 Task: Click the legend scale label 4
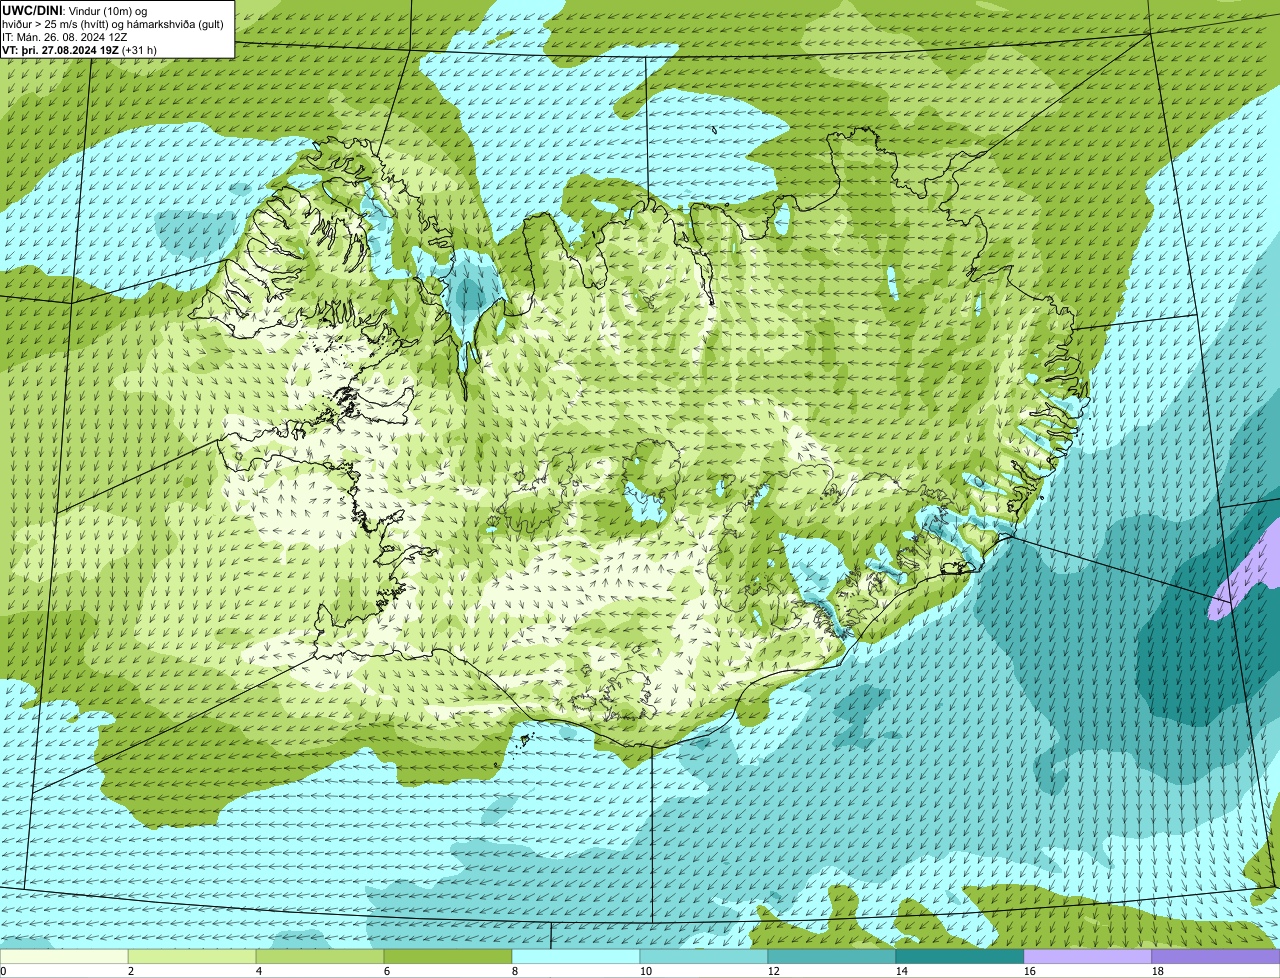pyautogui.click(x=259, y=971)
